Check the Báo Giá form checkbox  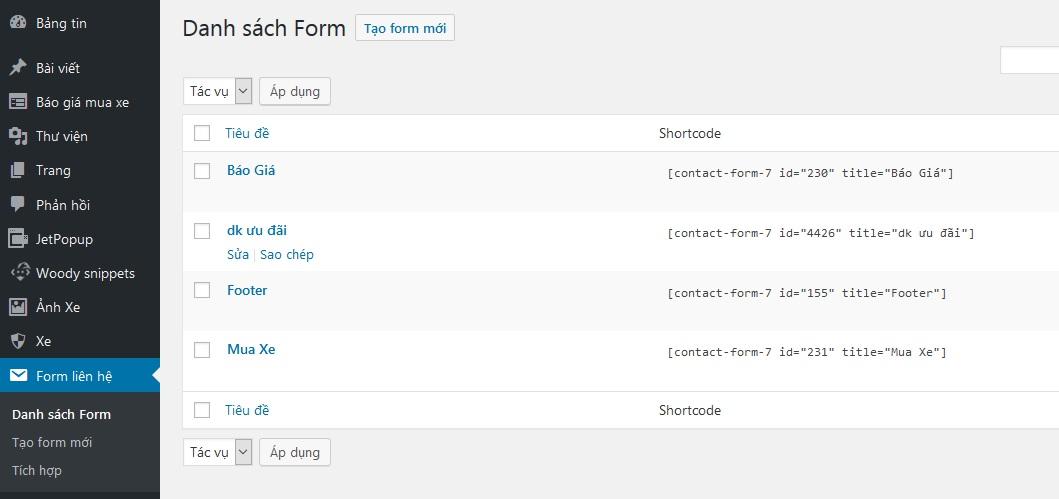[x=202, y=171]
